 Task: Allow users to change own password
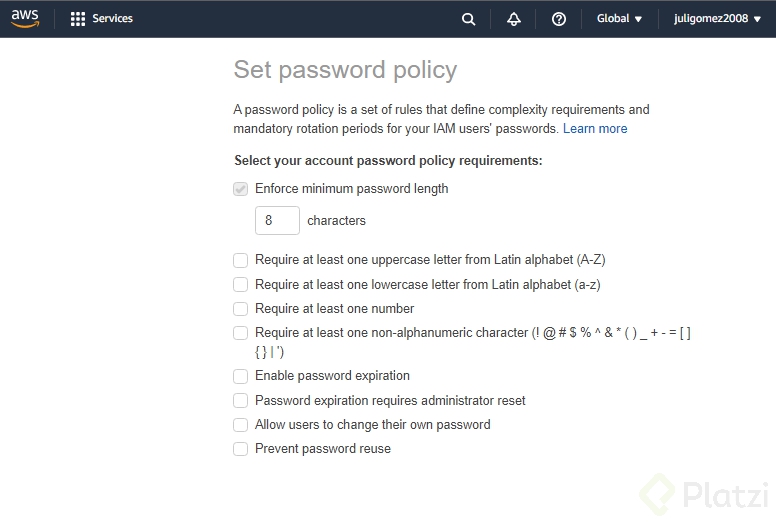coord(240,425)
